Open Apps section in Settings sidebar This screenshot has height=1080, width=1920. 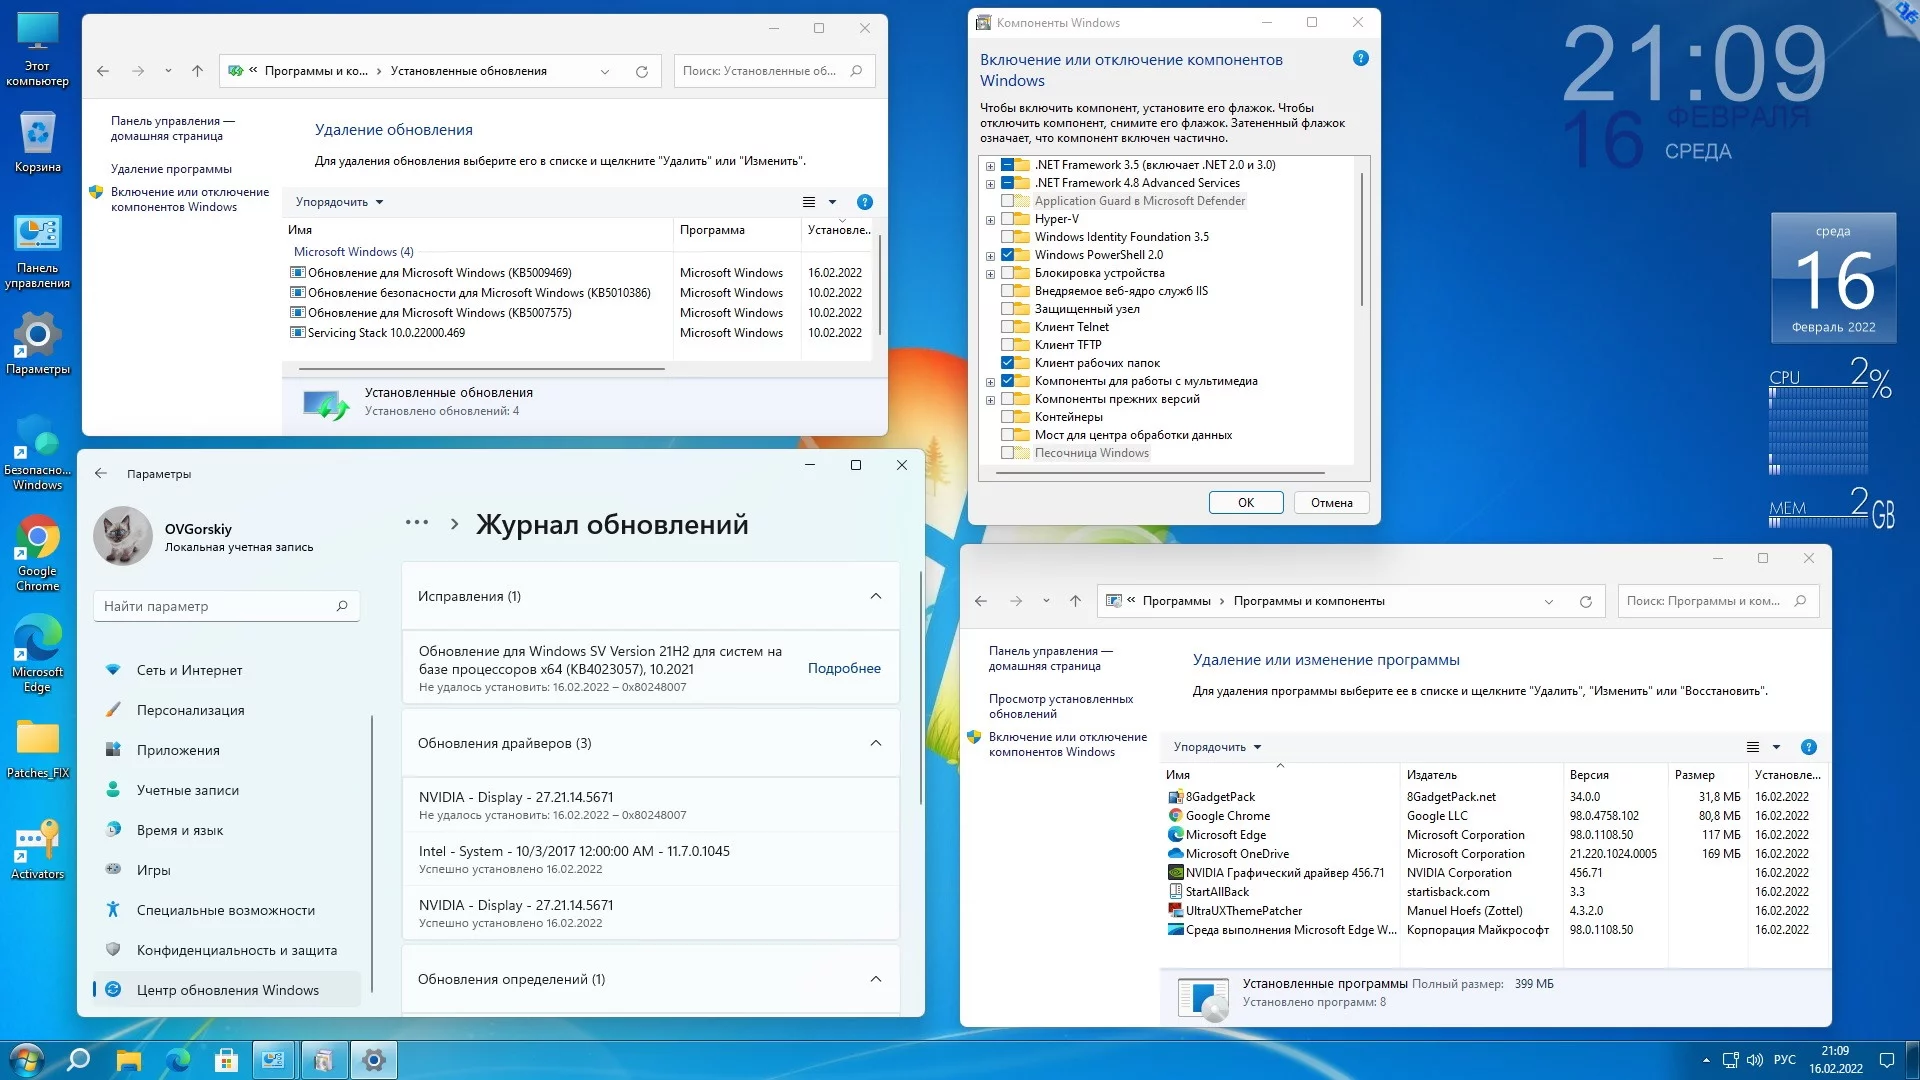178,750
